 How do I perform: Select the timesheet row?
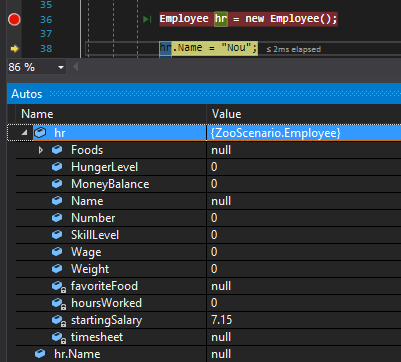[x=208, y=337]
